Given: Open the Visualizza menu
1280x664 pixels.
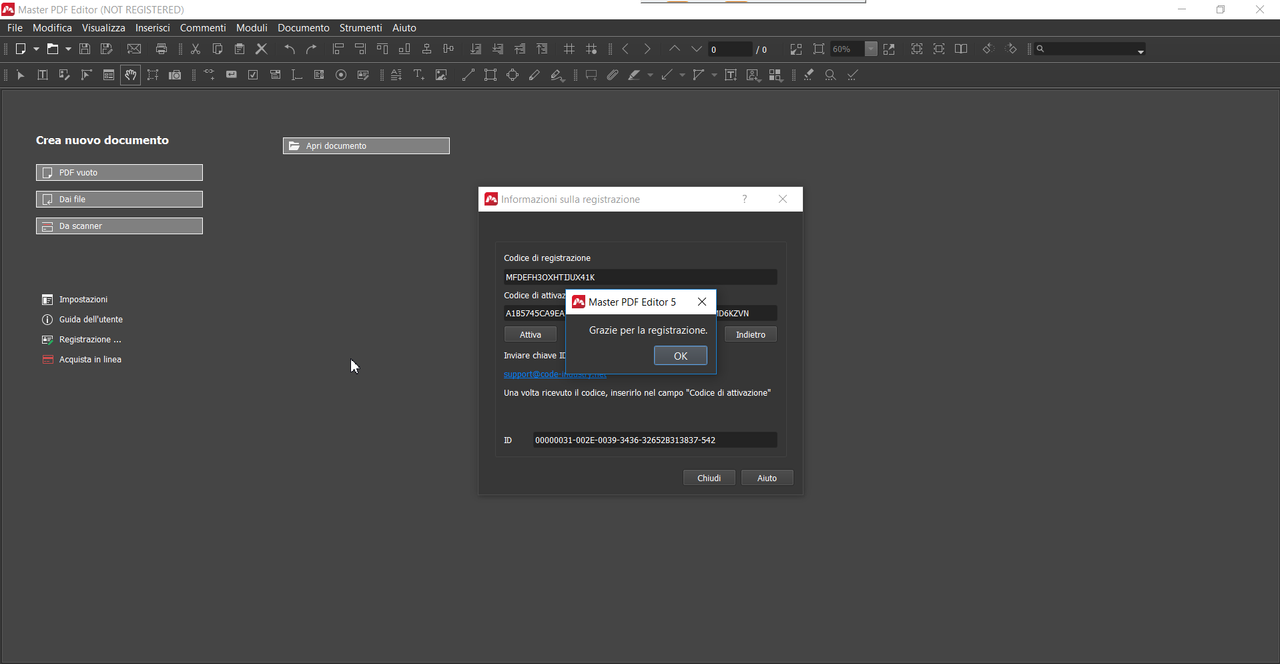Looking at the screenshot, I should (104, 28).
